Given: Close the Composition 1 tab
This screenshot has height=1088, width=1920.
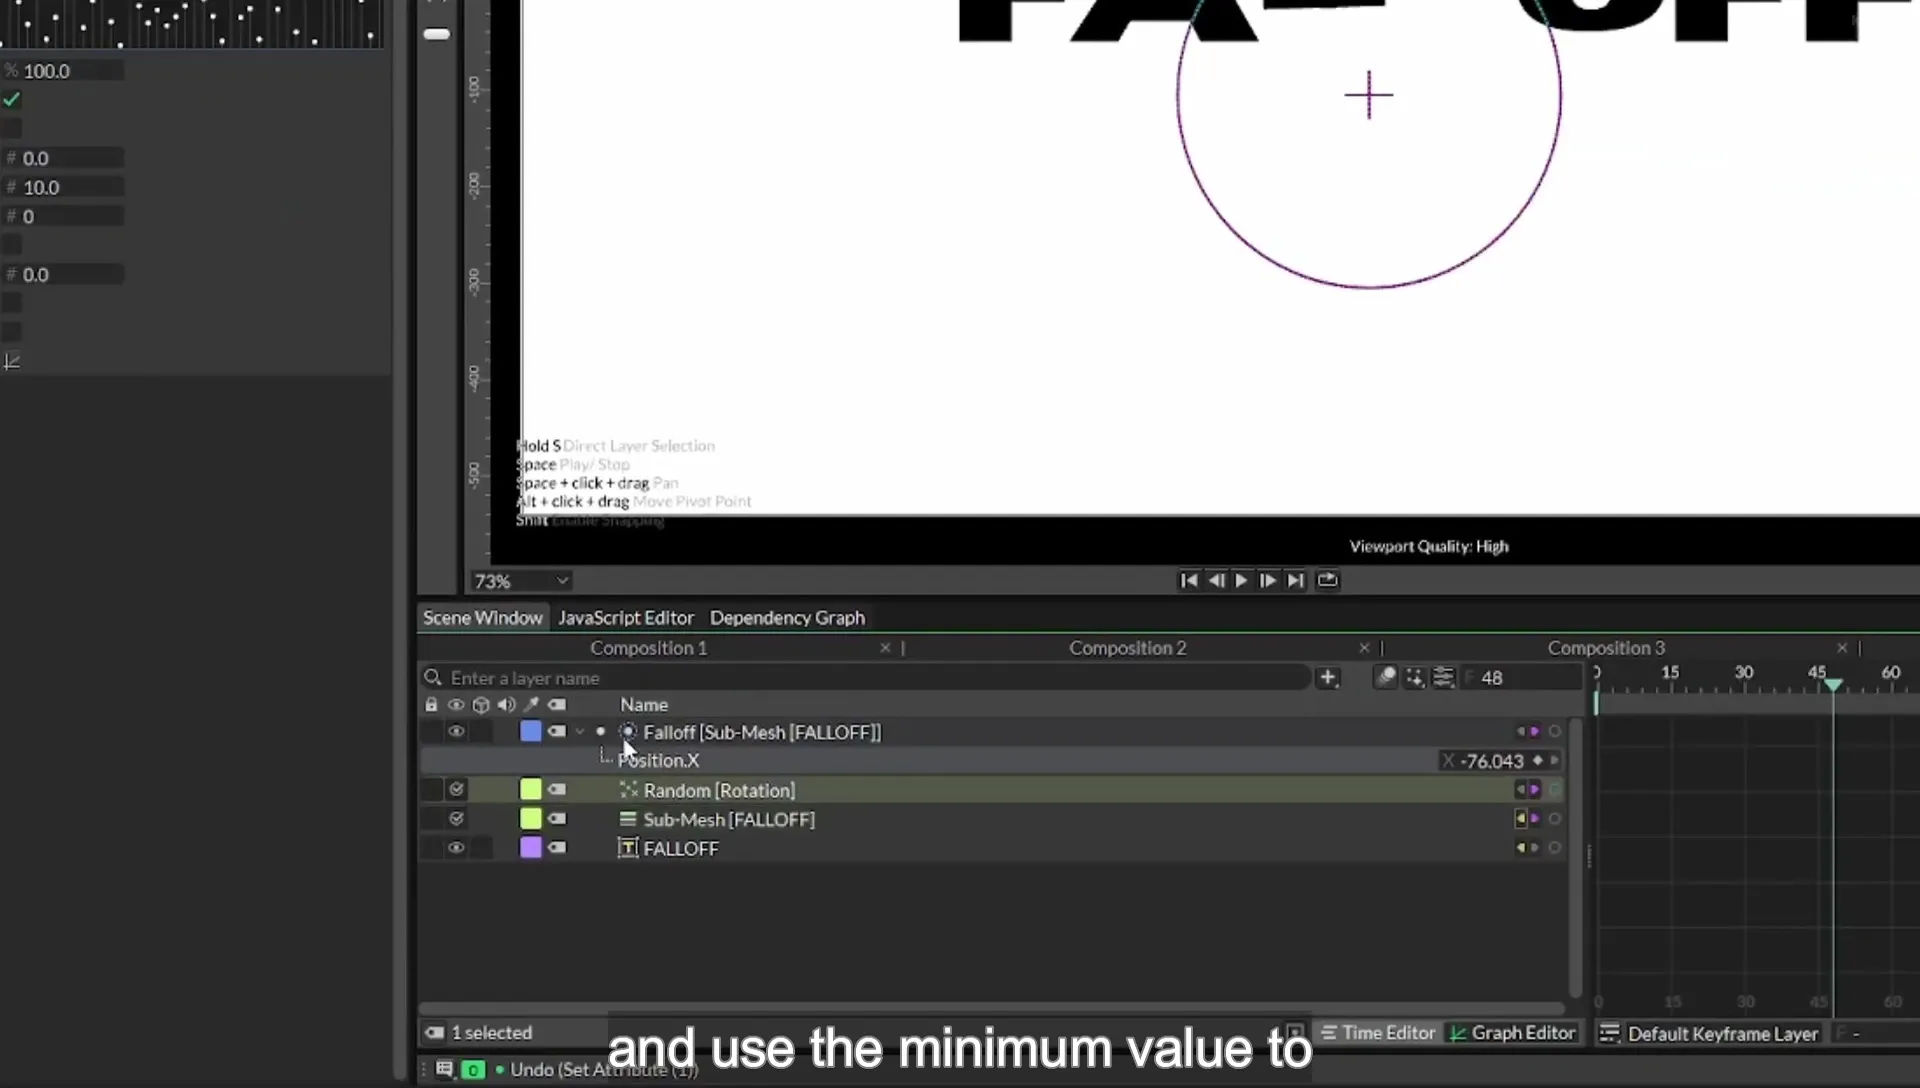Looking at the screenshot, I should [x=885, y=648].
